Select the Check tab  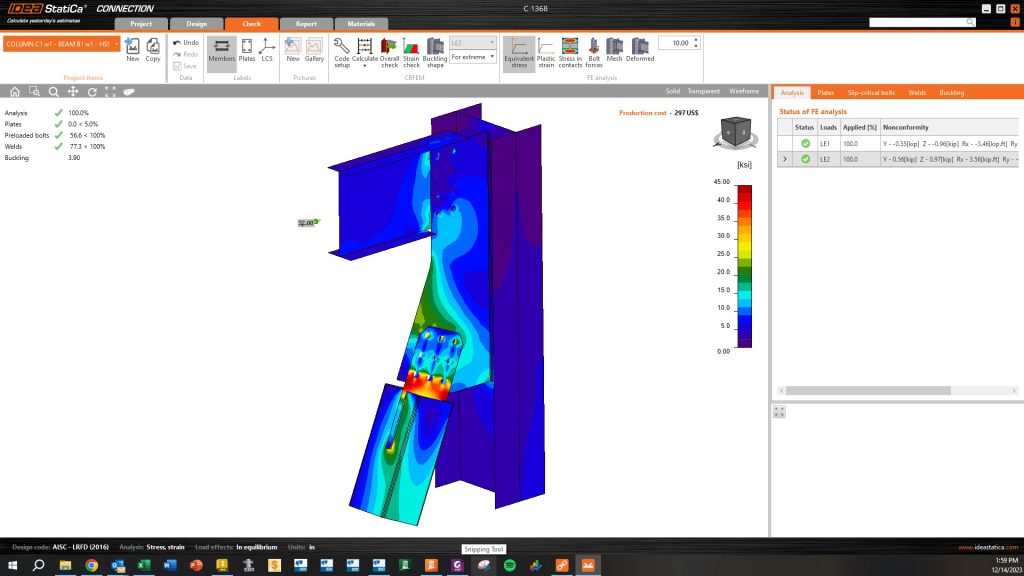(251, 24)
